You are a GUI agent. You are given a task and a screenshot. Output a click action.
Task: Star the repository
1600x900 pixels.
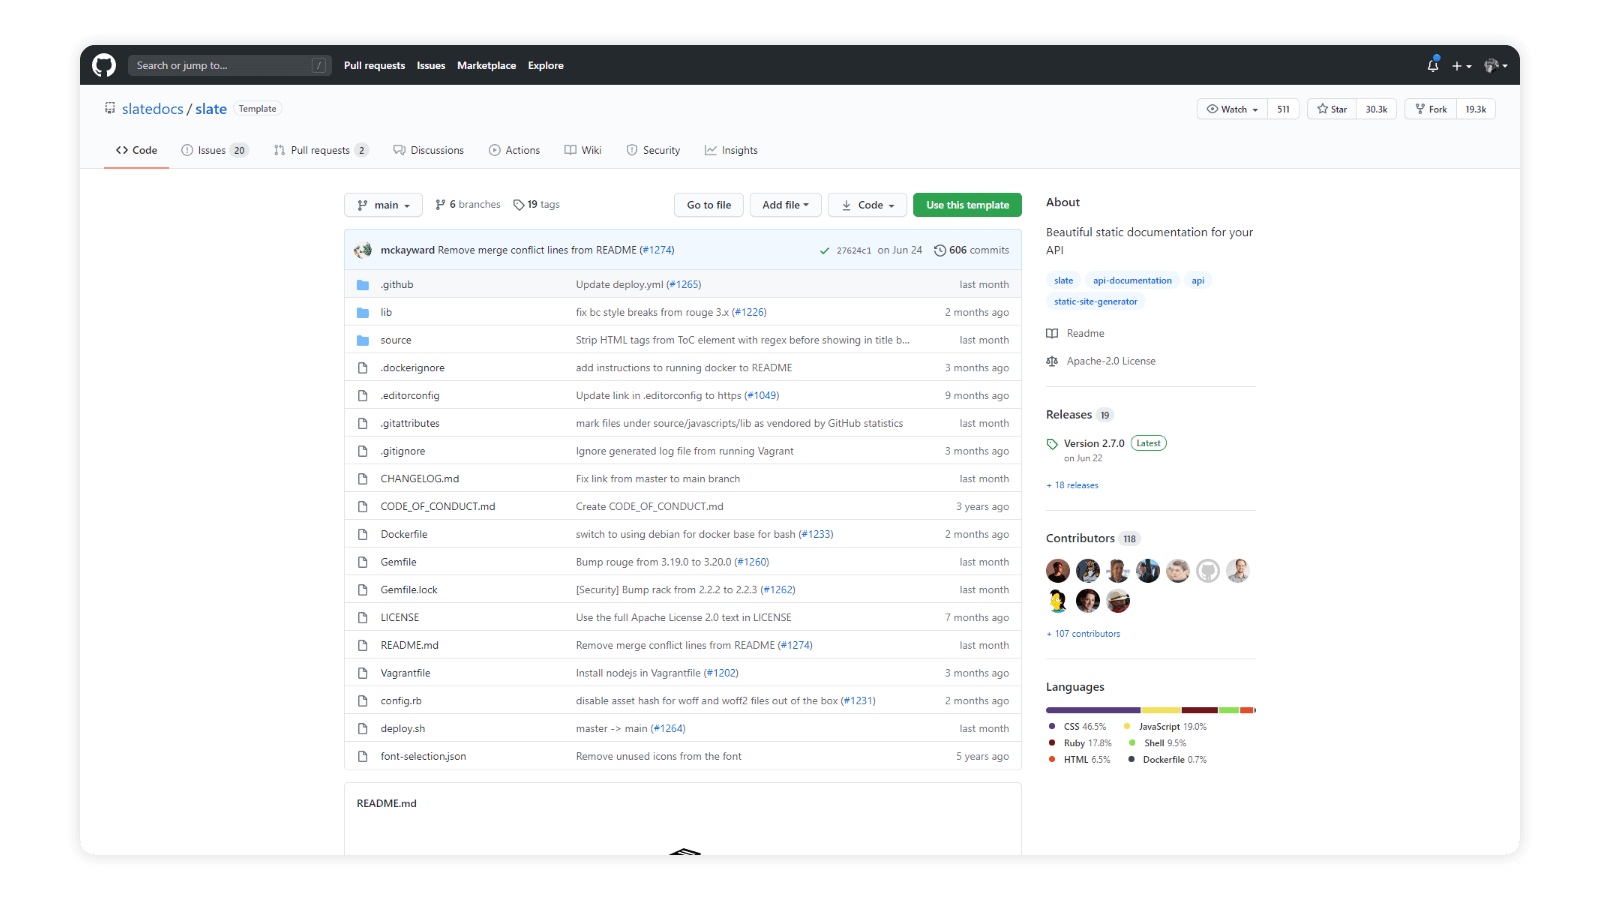click(x=1331, y=109)
